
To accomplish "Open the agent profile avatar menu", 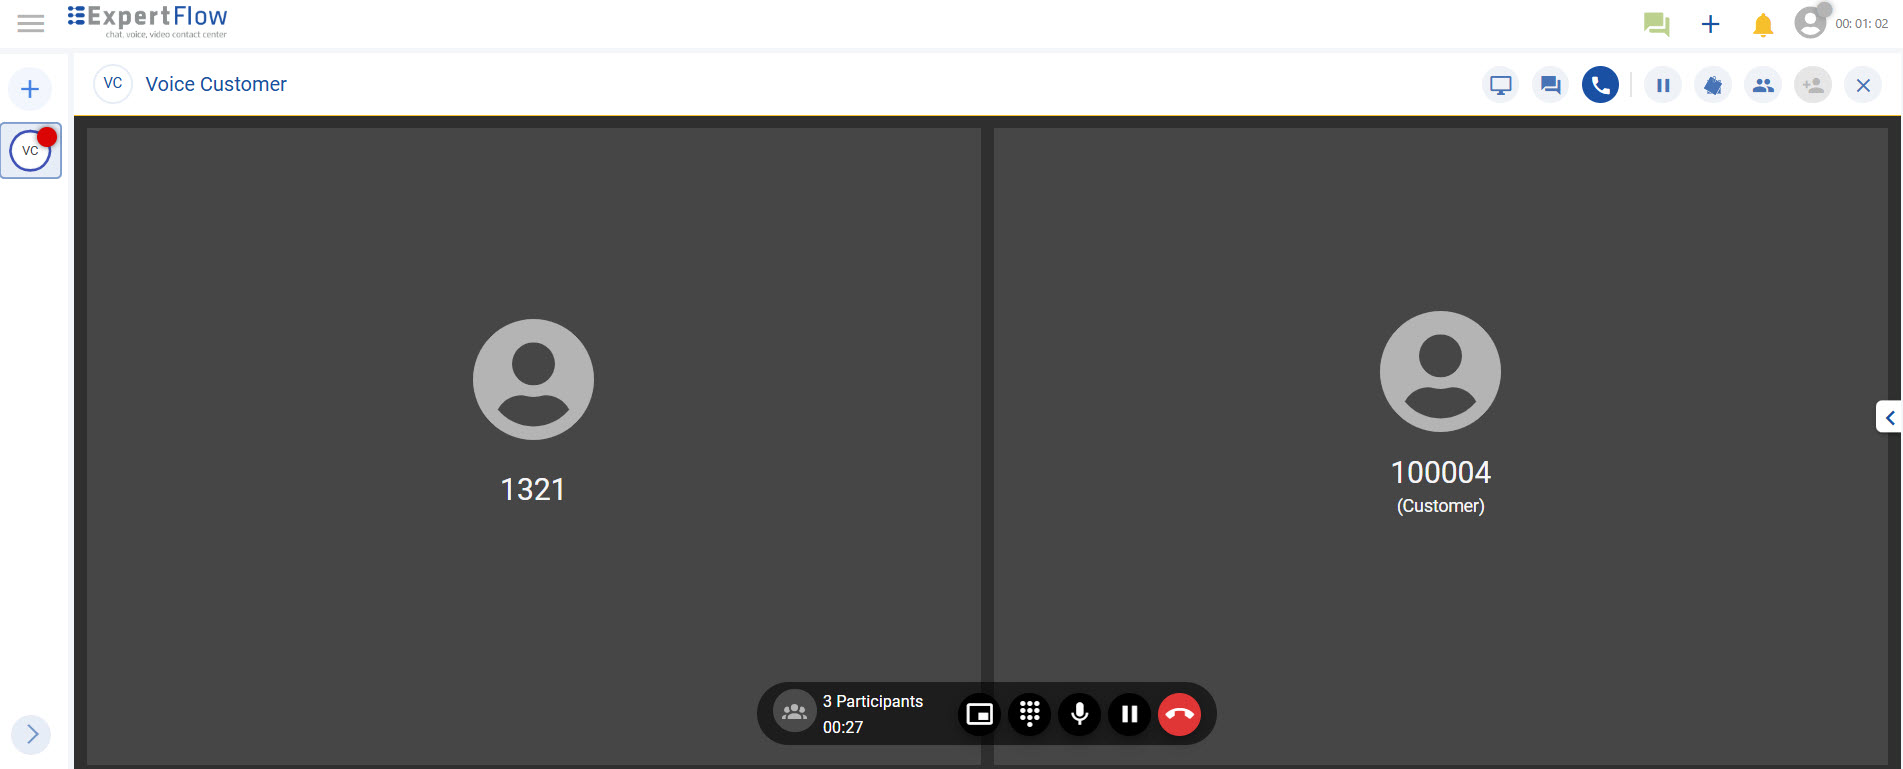I will [x=1811, y=22].
